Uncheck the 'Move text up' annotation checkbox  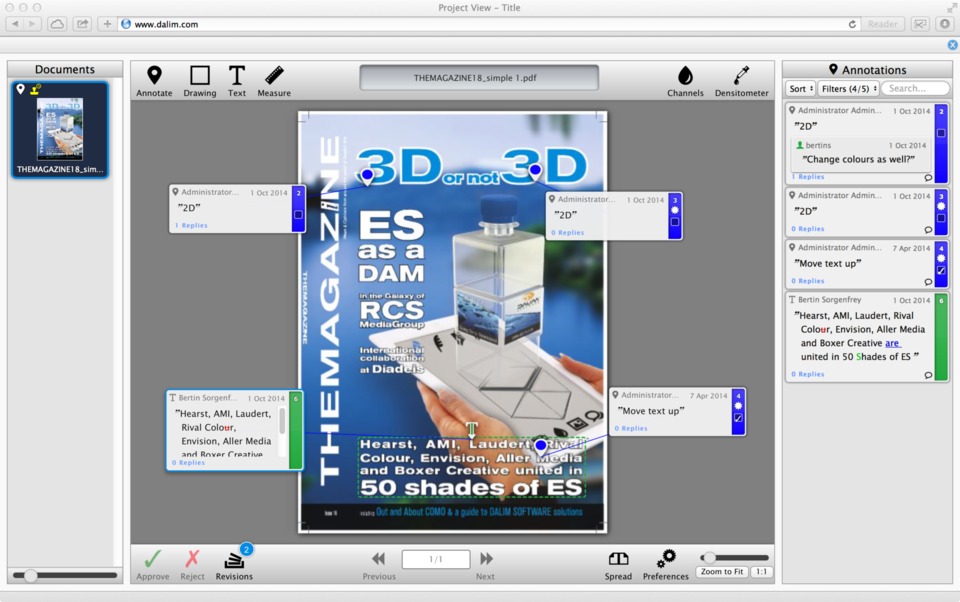[x=941, y=270]
